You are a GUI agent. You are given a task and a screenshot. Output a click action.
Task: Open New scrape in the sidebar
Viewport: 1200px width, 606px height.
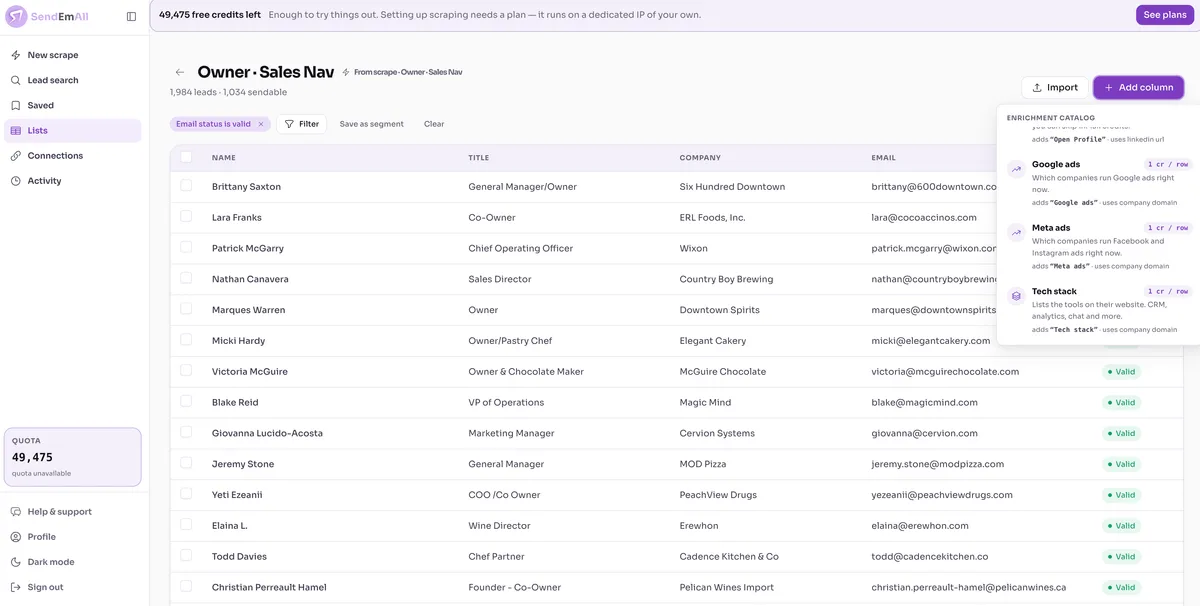[x=72, y=55]
